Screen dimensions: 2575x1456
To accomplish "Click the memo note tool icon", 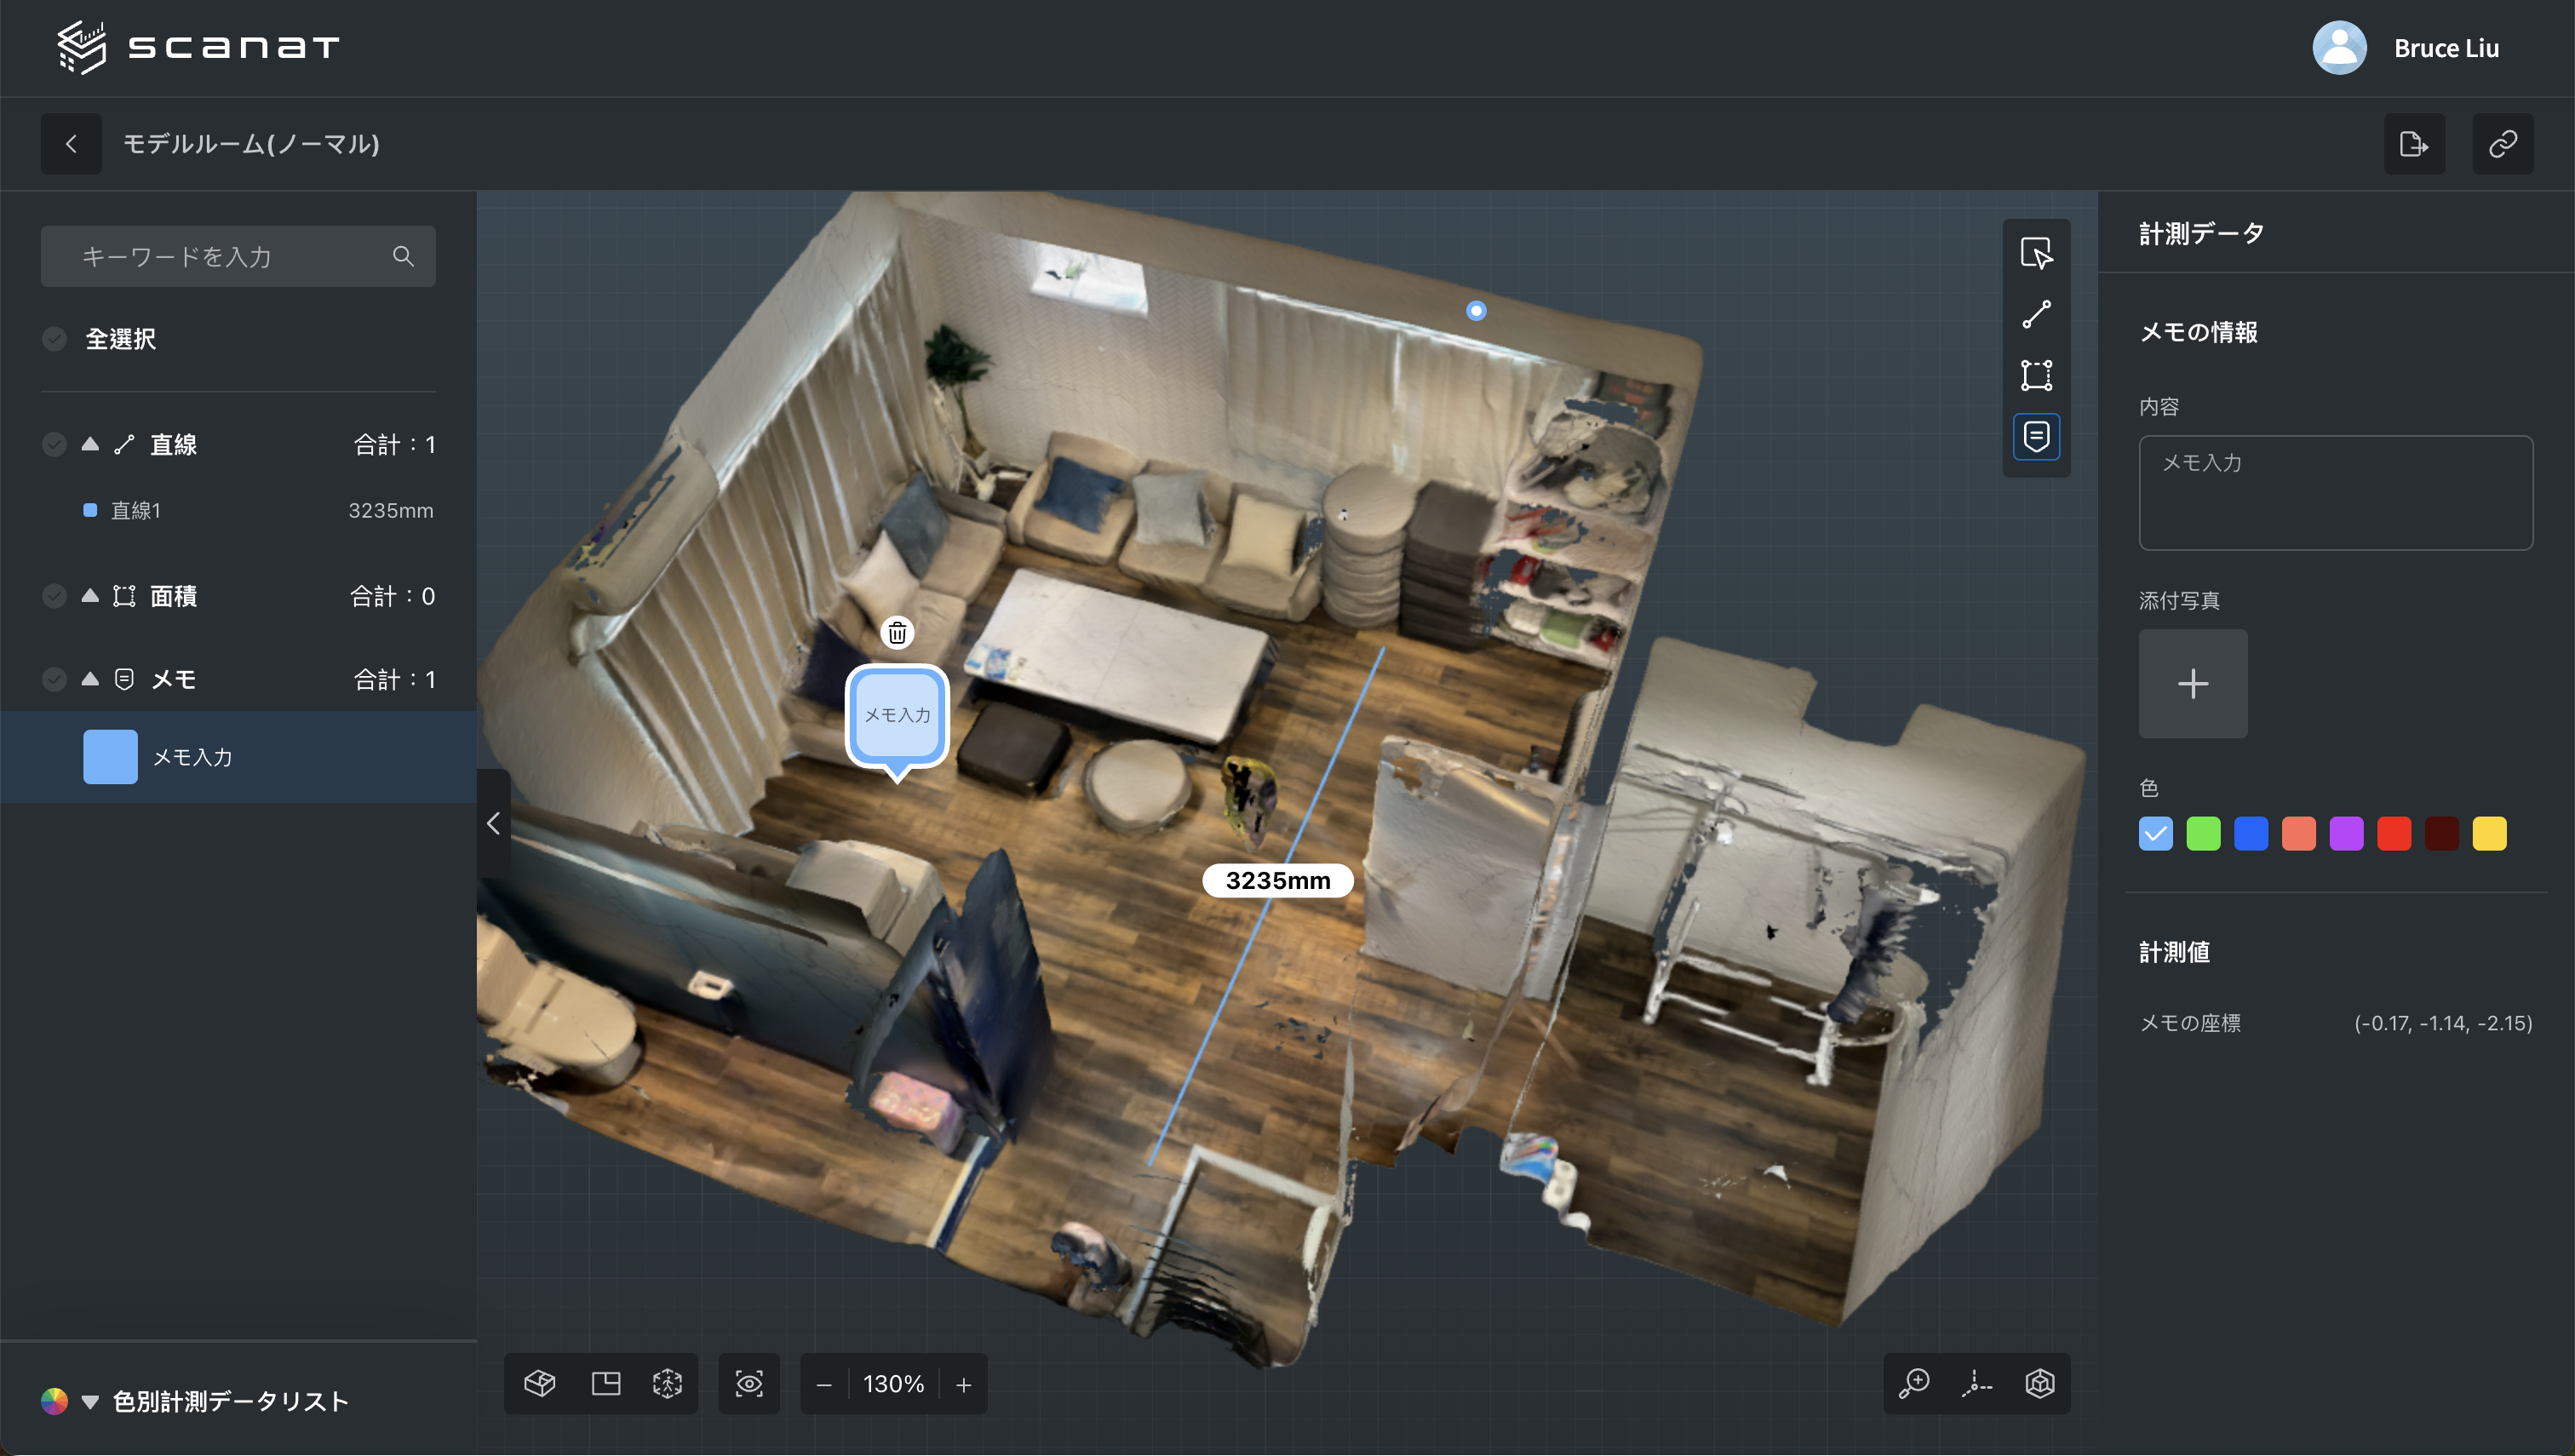I will click(2036, 436).
